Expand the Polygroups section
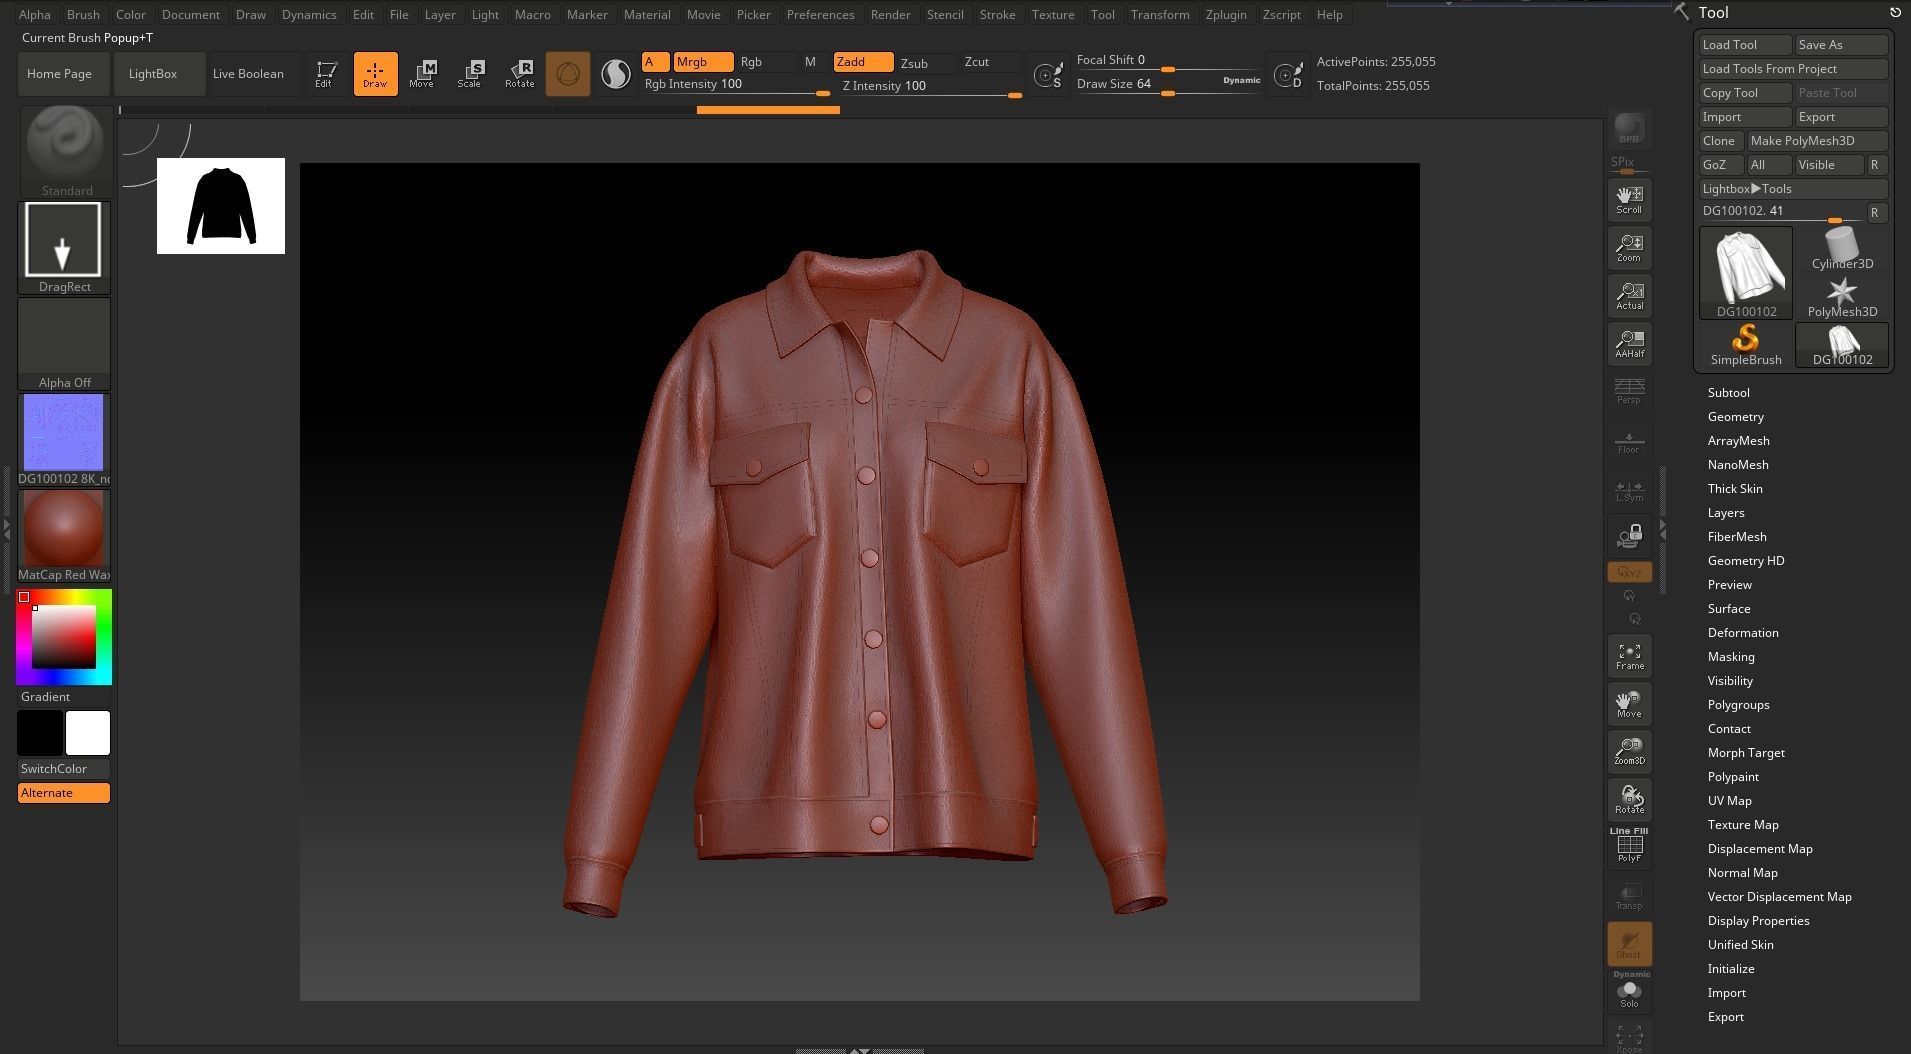1911x1054 pixels. (x=1738, y=705)
